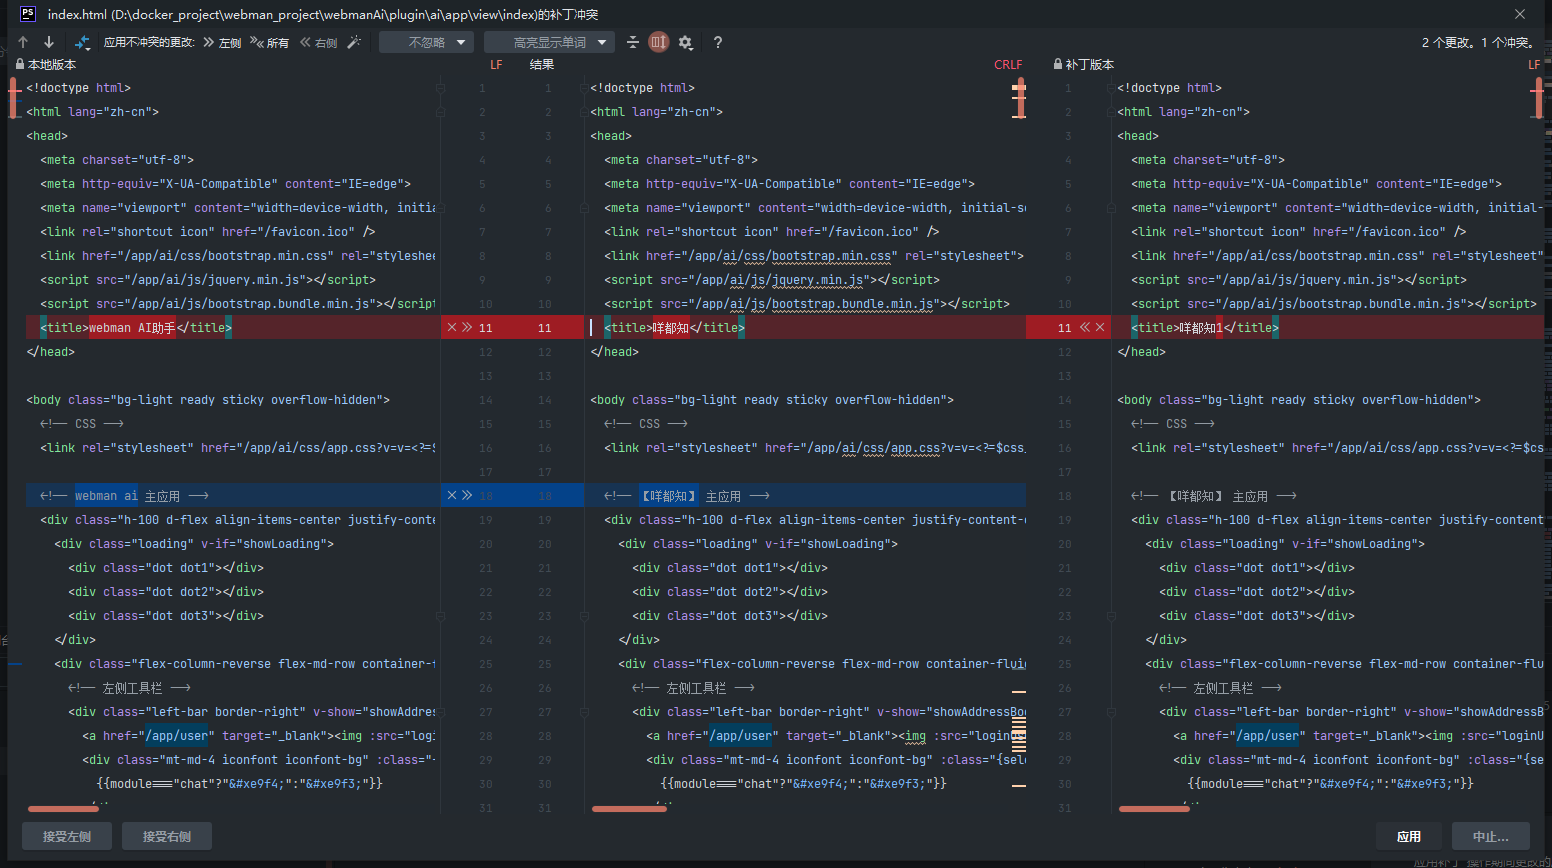Click error stripe marker near line 26 in result
Screen dimensions: 1552x868
pos(1018,691)
